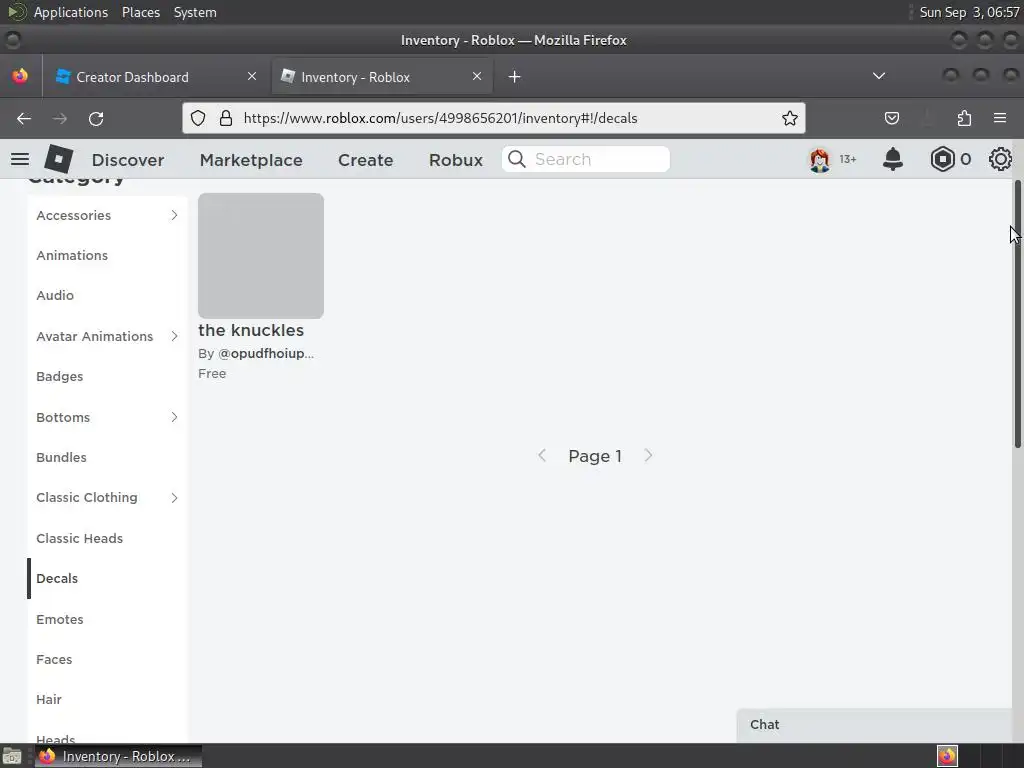Click the search magnifier icon
The height and width of the screenshot is (768, 1024).
(517, 159)
